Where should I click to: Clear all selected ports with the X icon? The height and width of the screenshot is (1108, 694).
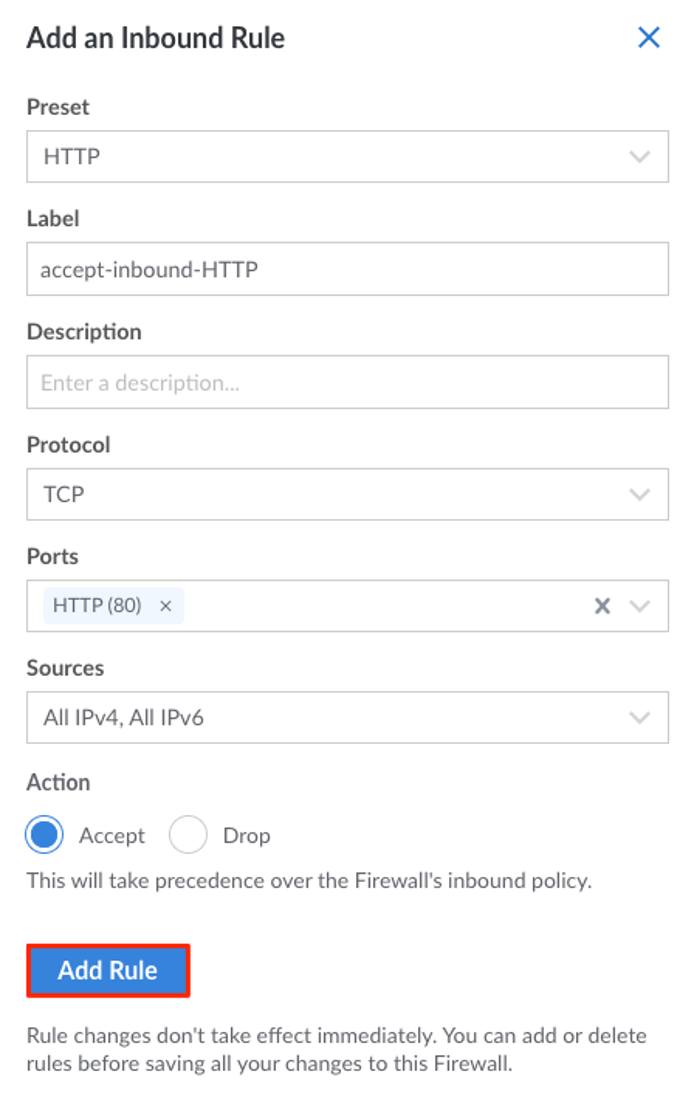[x=603, y=605]
